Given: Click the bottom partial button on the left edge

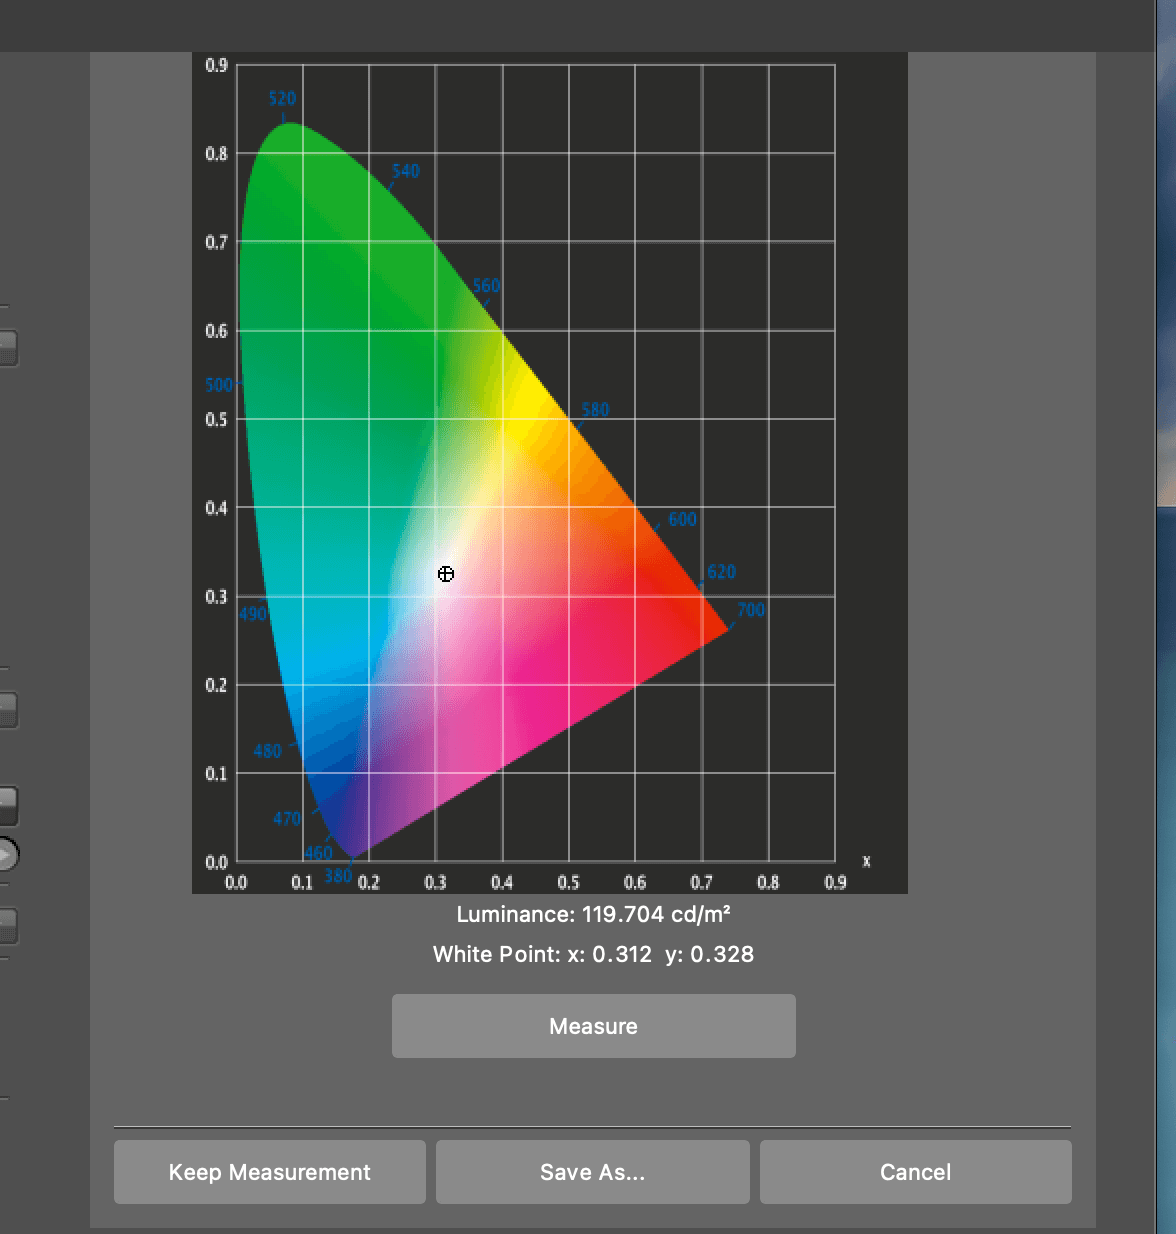Looking at the screenshot, I should tap(8, 925).
